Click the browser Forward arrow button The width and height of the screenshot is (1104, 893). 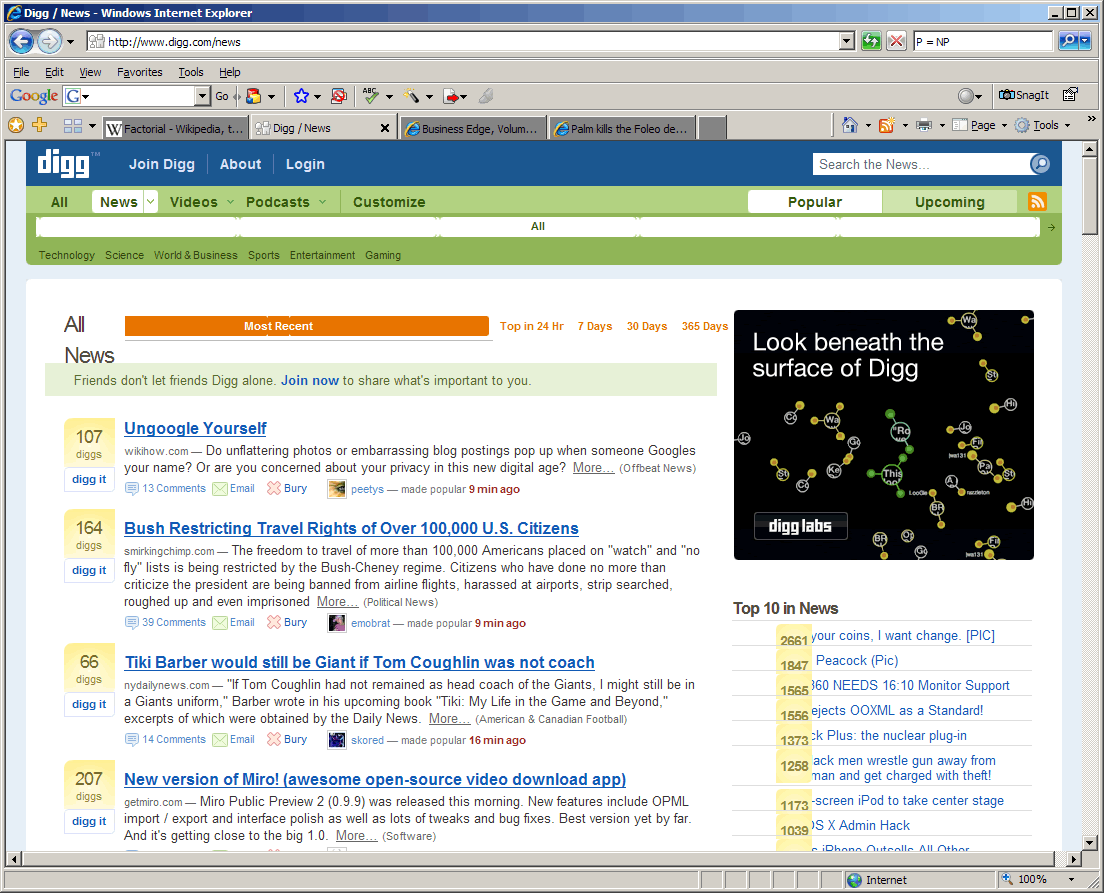tap(49, 42)
